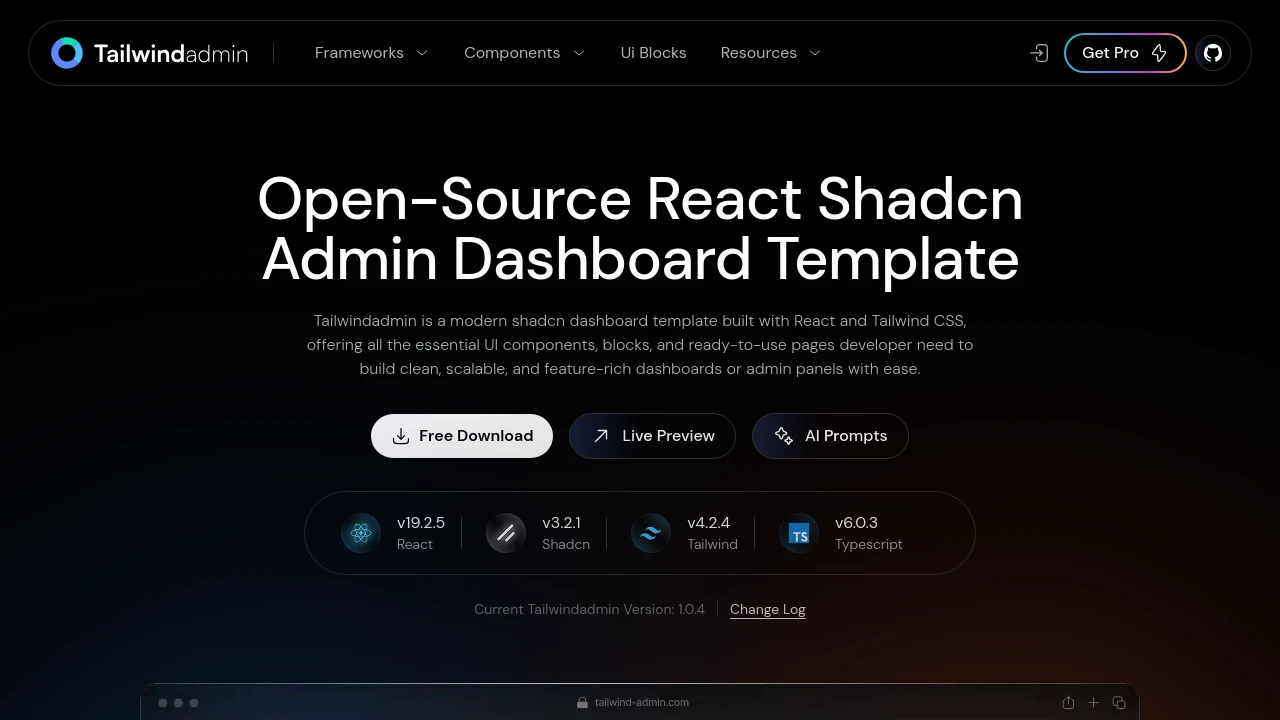The image size is (1280, 720).
Task: Click the Tailwindadmin ring logo
Action: [x=67, y=53]
